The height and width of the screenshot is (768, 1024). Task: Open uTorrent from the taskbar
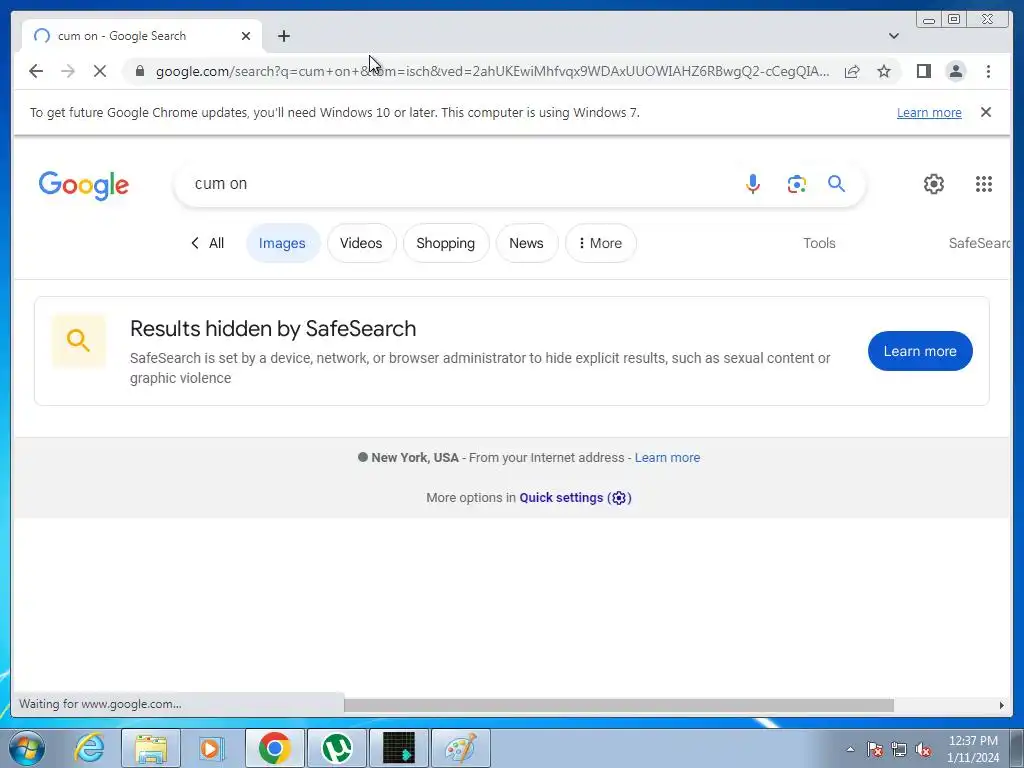[336, 748]
